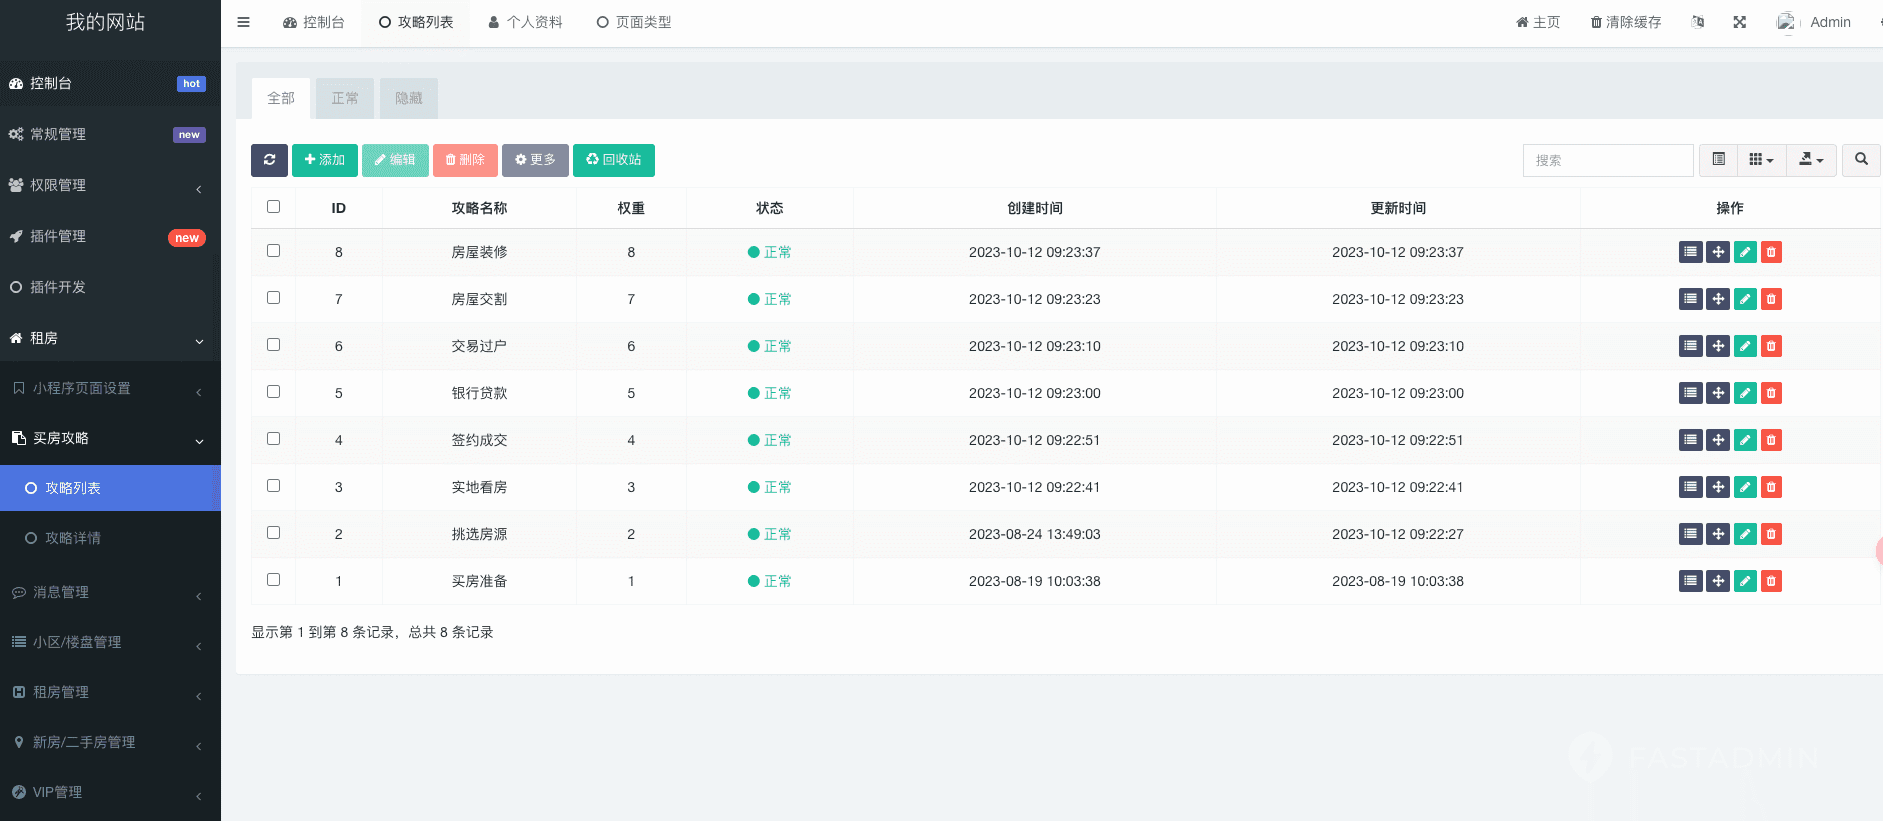This screenshot has width=1883, height=821.
Task: Open the 回收站 recycle bin button
Action: (613, 160)
